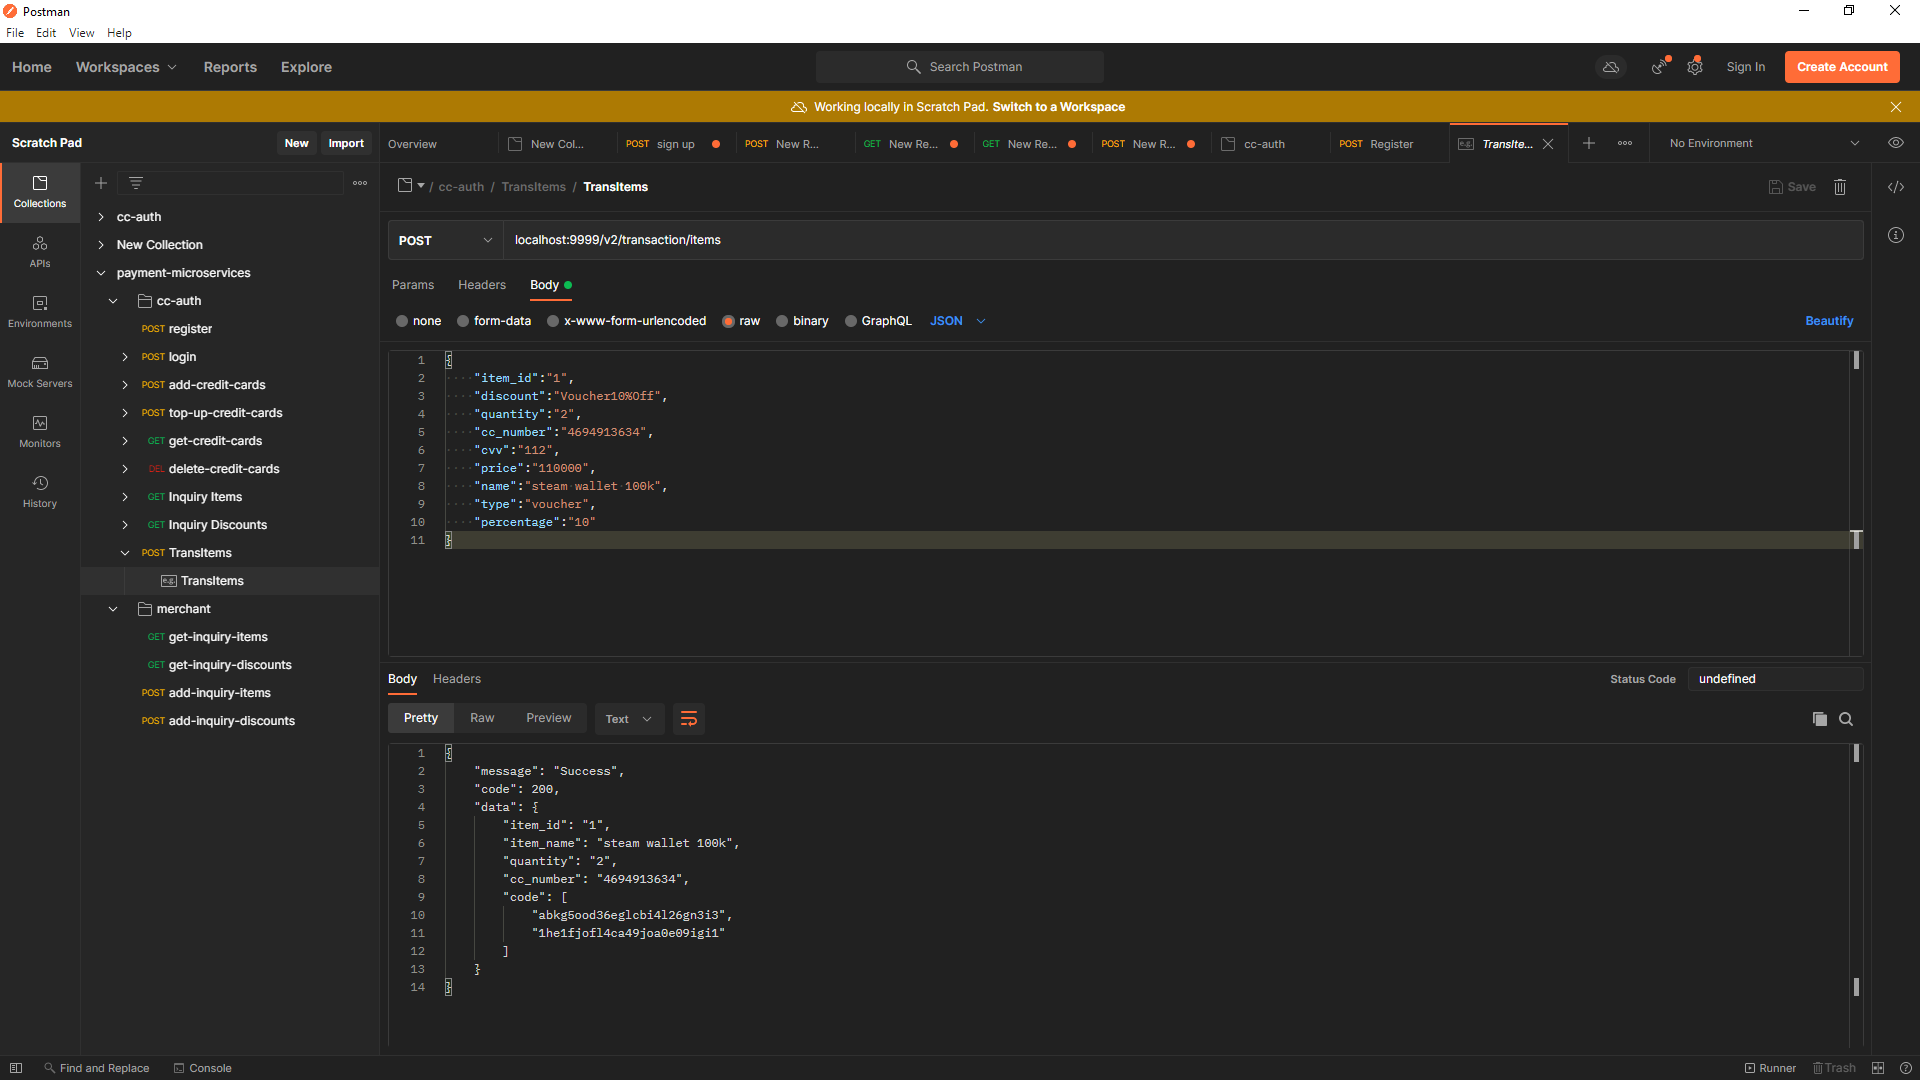Click the Search Postman field
Viewport: 1920px width, 1080px height.
(x=960, y=67)
